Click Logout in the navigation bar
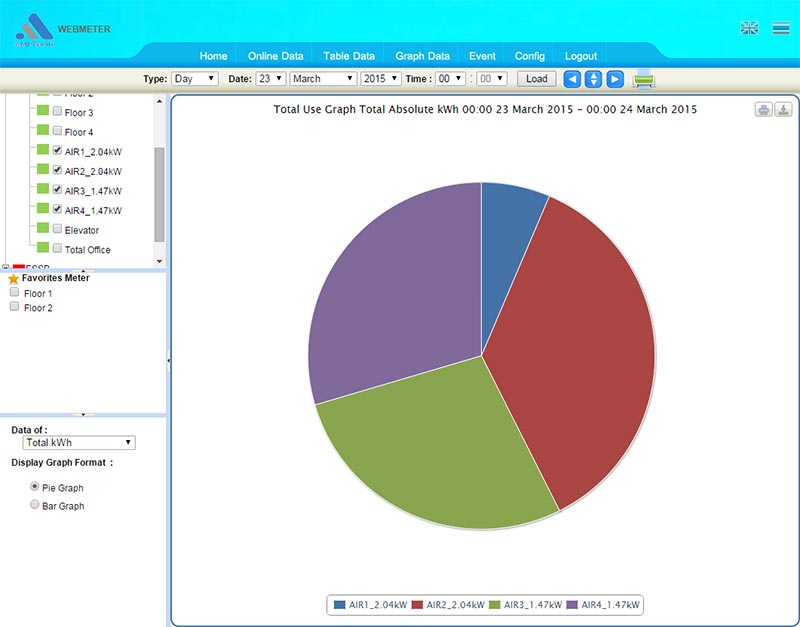This screenshot has width=800, height=627. click(581, 56)
